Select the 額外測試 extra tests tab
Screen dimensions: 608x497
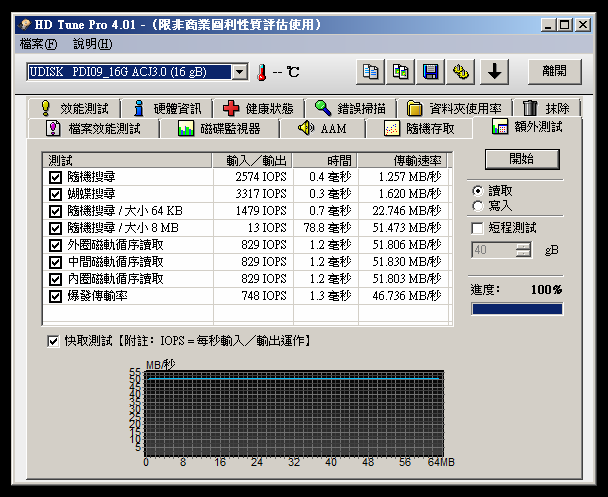tap(527, 127)
